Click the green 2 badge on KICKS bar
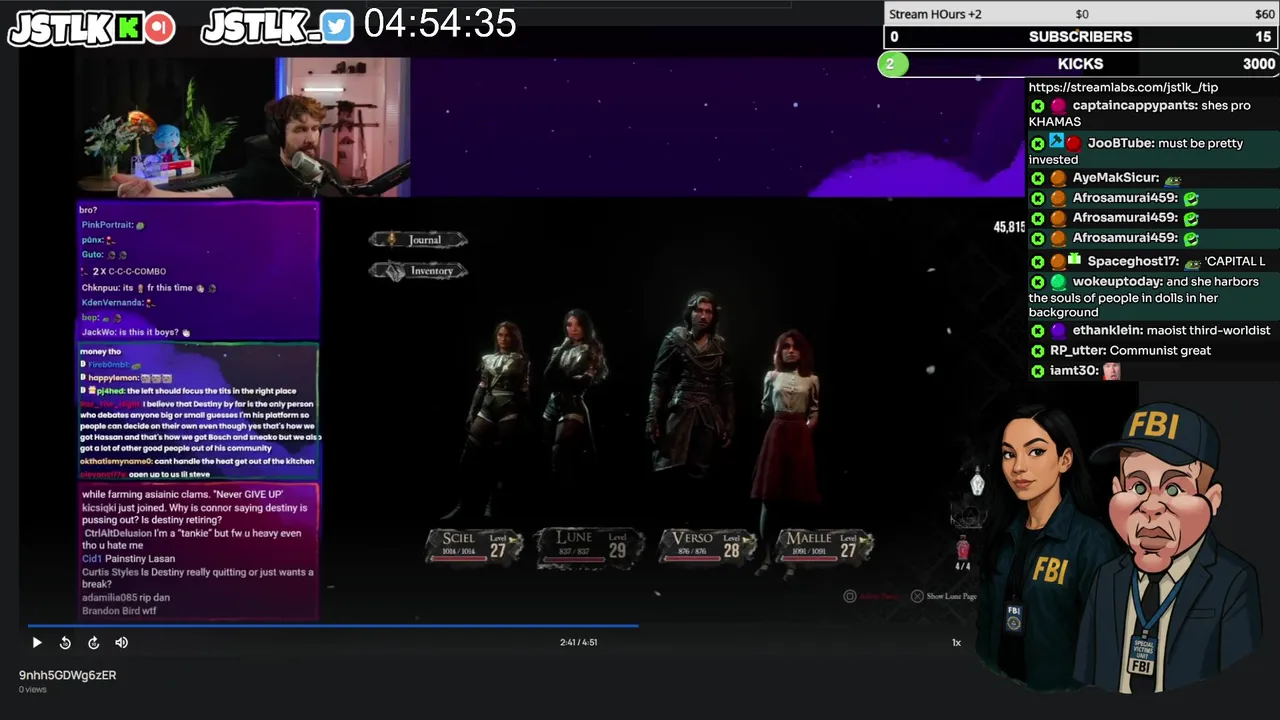Viewport: 1280px width, 720px height. coord(892,64)
